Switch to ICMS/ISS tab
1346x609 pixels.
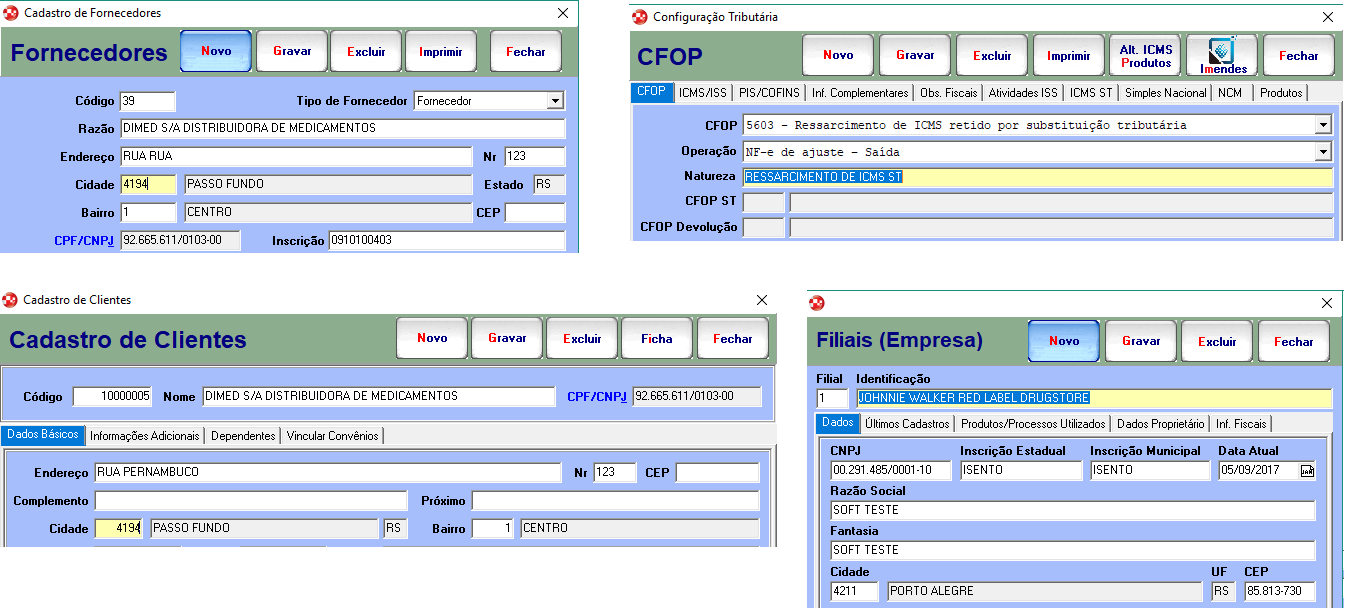click(x=703, y=93)
